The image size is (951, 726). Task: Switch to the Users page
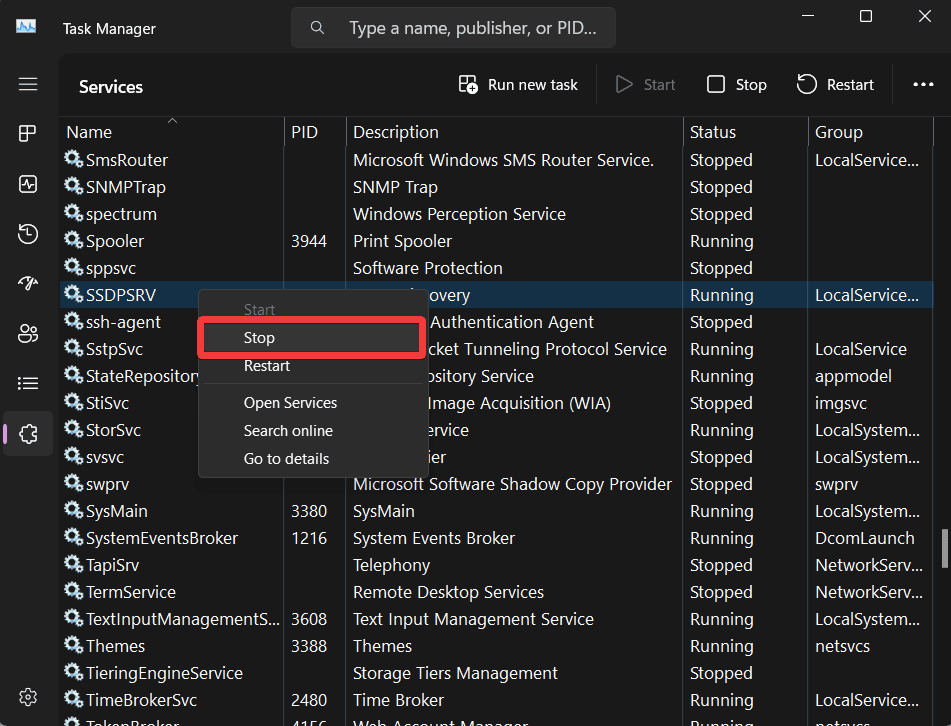(27, 333)
